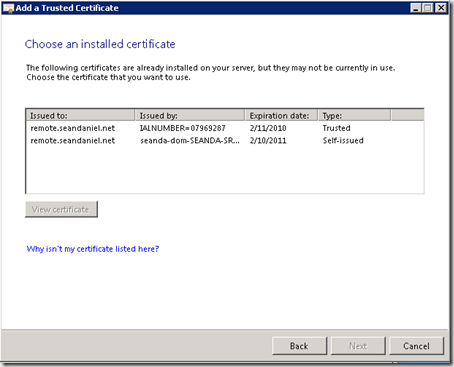
Task: Sort by the 'Expiration date:' column header
Action: pos(282,115)
